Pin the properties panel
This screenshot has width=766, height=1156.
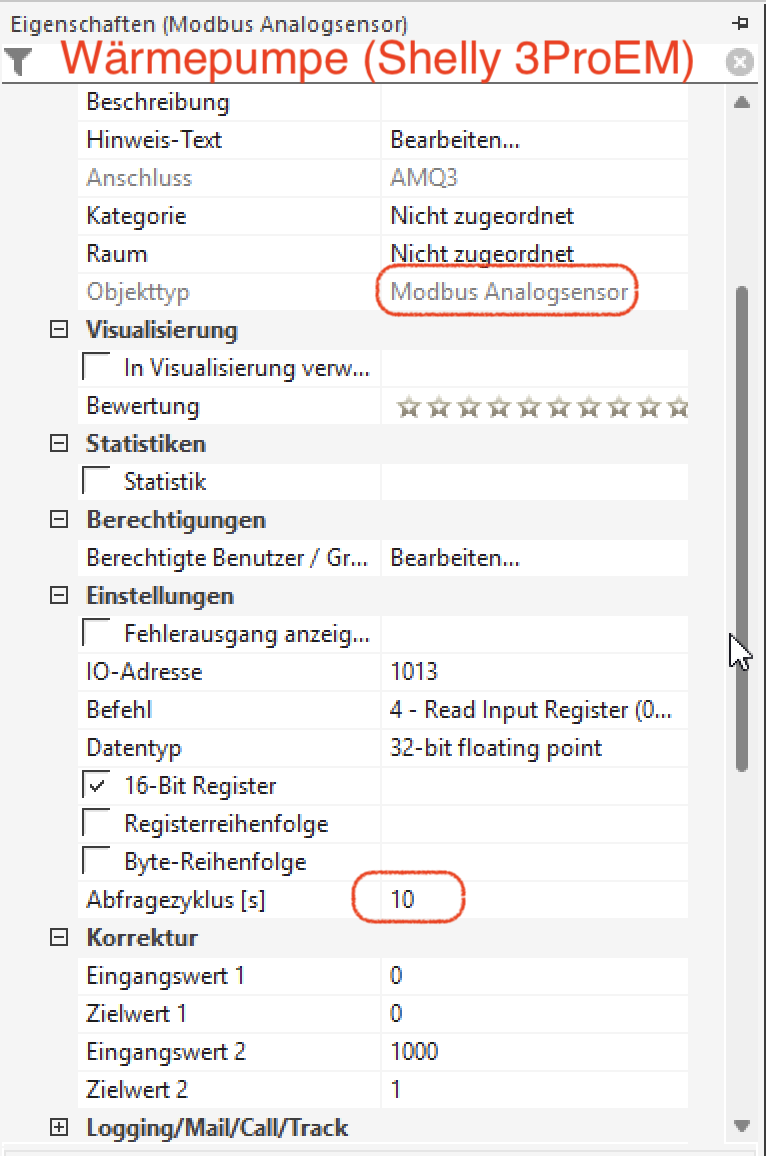pos(740,23)
